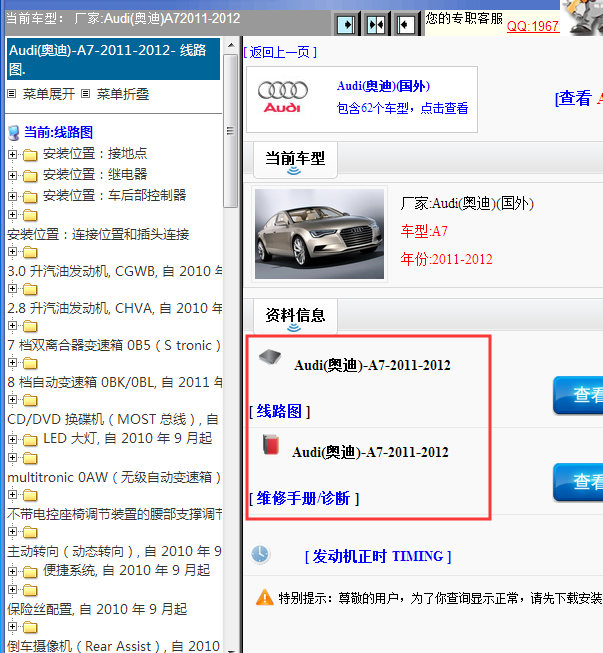Click the clock icon beside 发动机正时 TIMING
603x653 pixels.
point(260,554)
